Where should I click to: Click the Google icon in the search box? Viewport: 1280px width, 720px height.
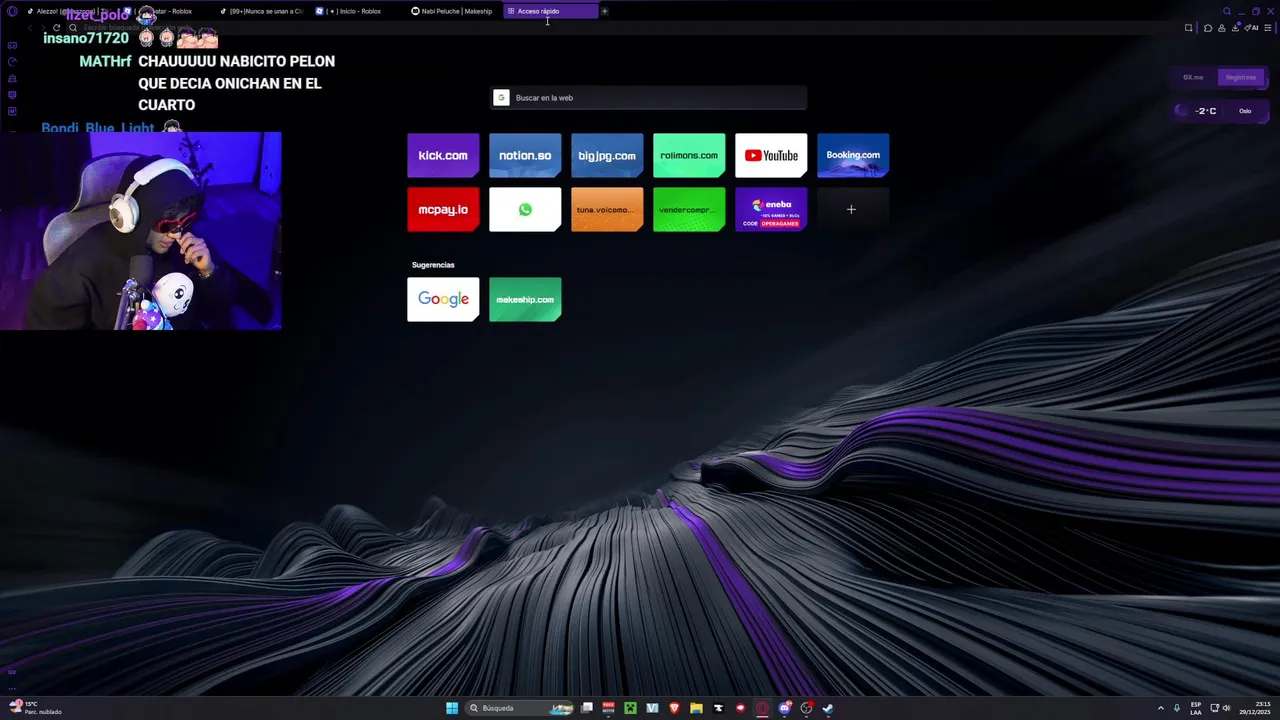pyautogui.click(x=502, y=98)
